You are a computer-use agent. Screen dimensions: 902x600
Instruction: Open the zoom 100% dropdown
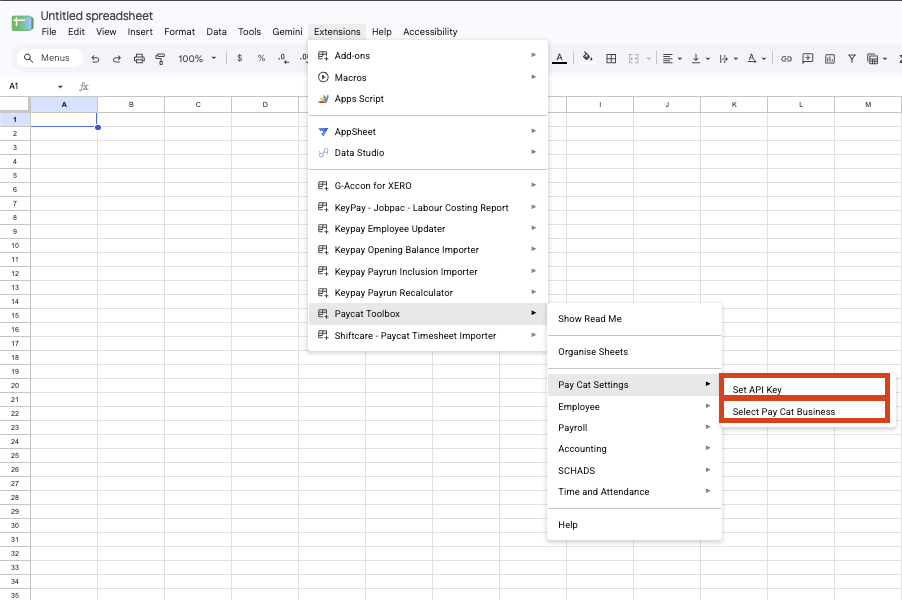(x=197, y=58)
